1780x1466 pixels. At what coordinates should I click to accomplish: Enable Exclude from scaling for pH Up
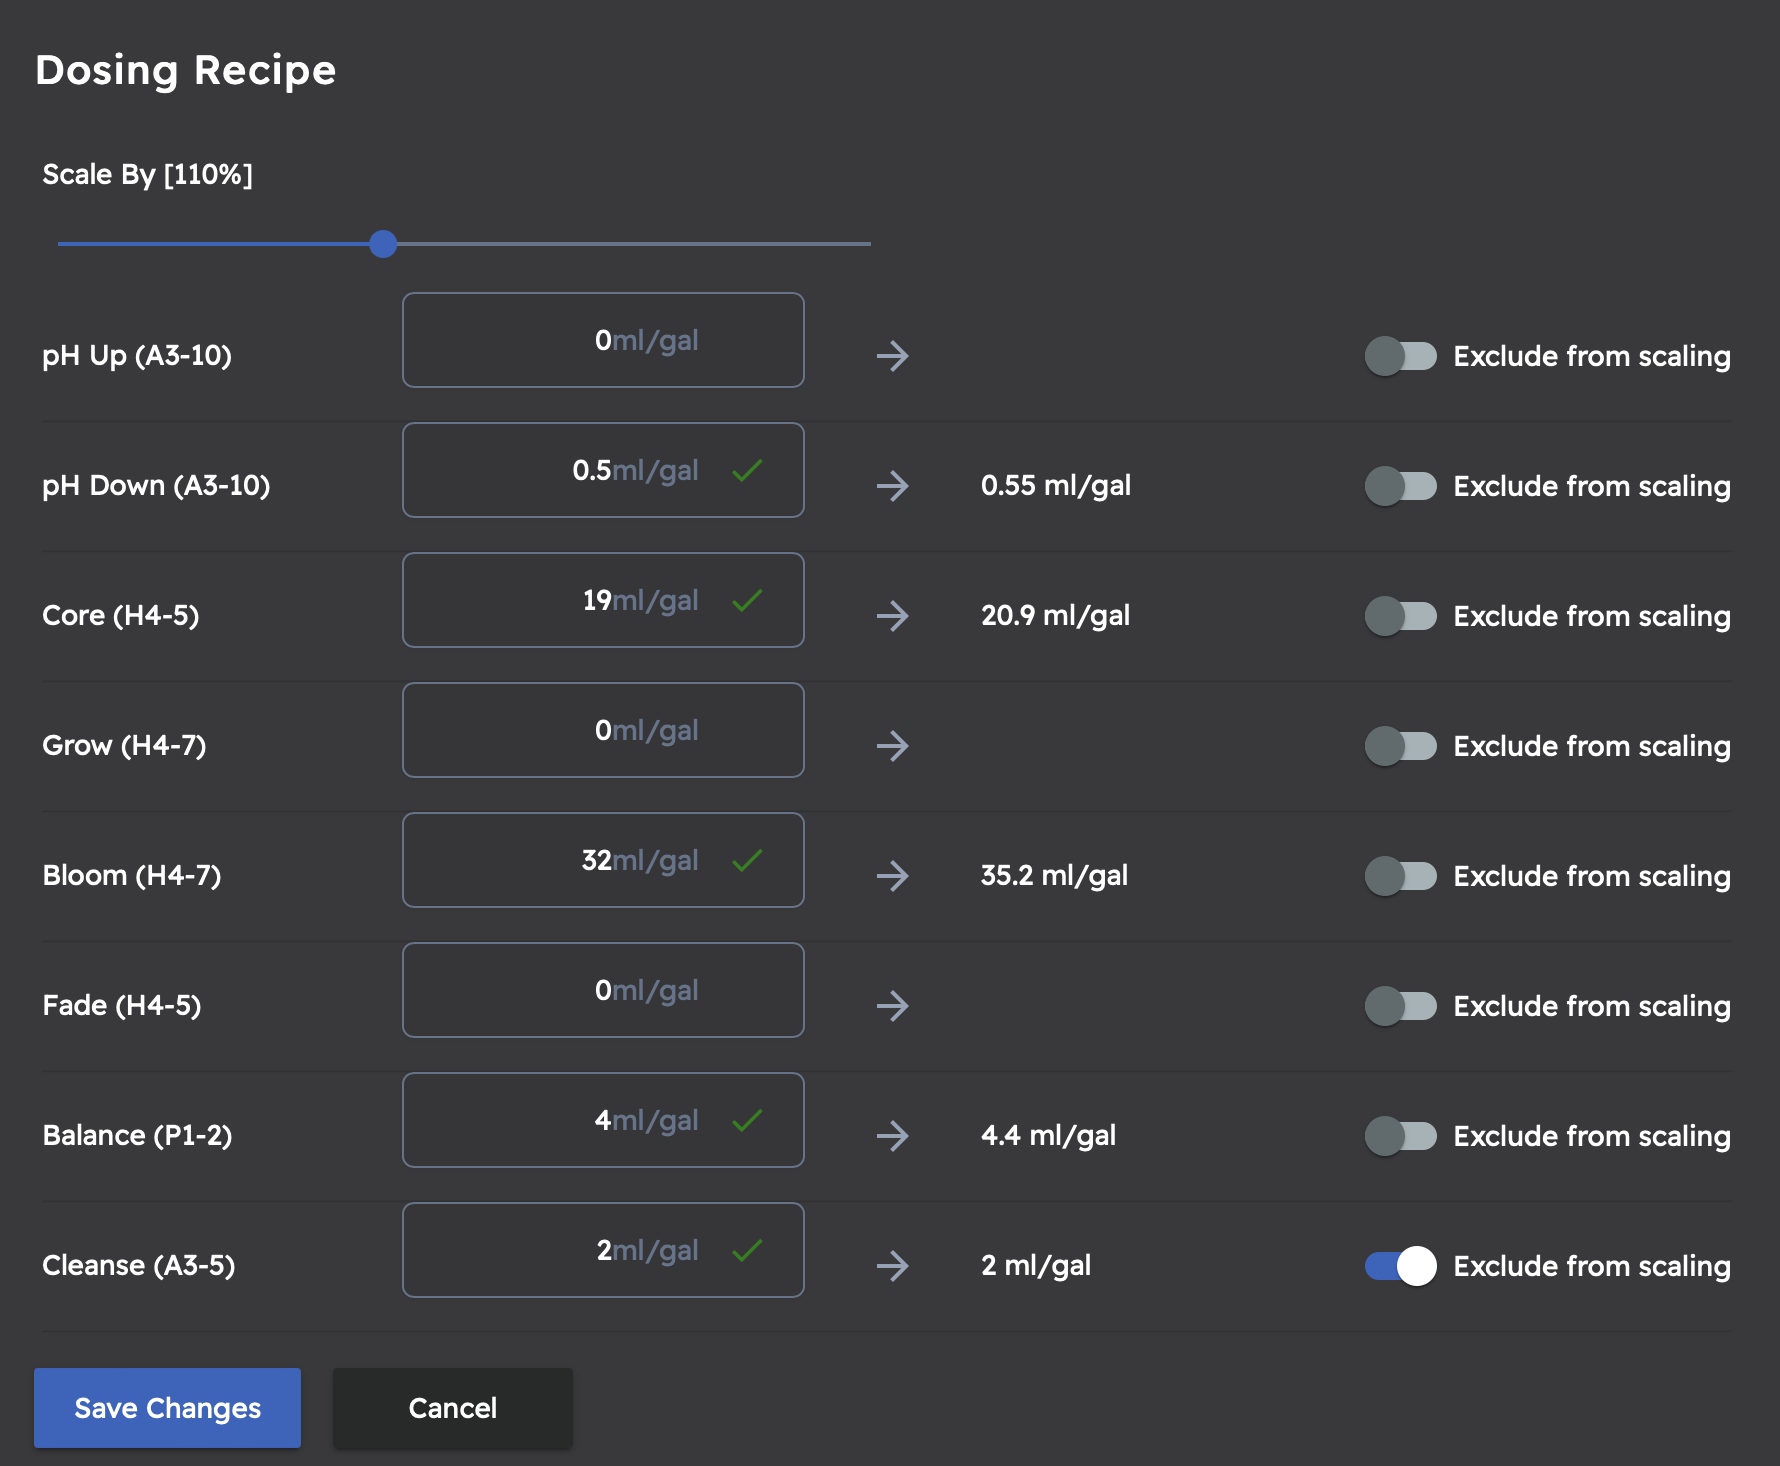coord(1400,356)
